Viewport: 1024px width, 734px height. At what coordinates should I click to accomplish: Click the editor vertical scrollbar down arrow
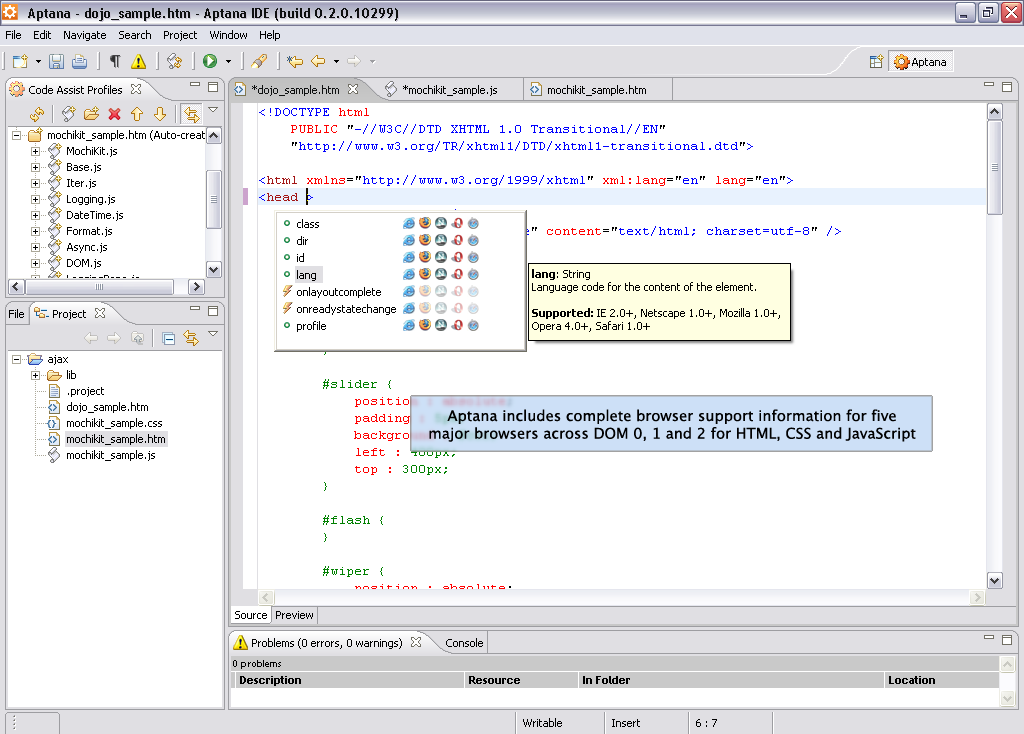pos(994,580)
